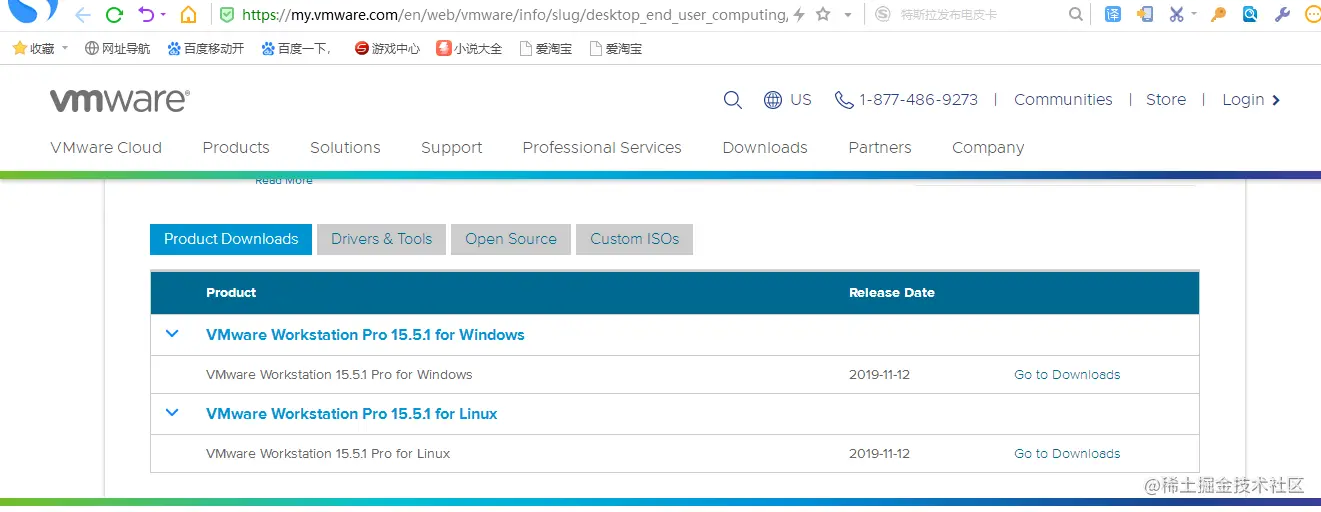
Task: Go to the browser home page icon
Action: tap(188, 15)
